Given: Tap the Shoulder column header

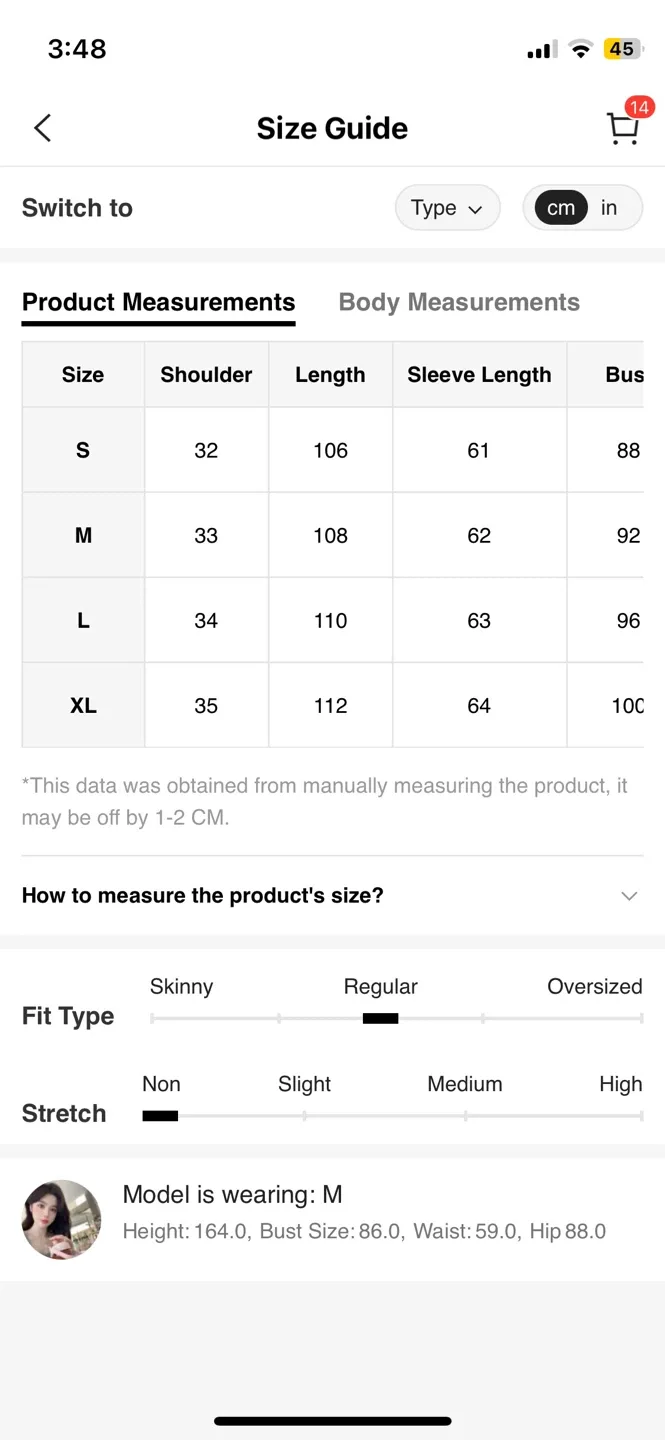Looking at the screenshot, I should pyautogui.click(x=206, y=375).
